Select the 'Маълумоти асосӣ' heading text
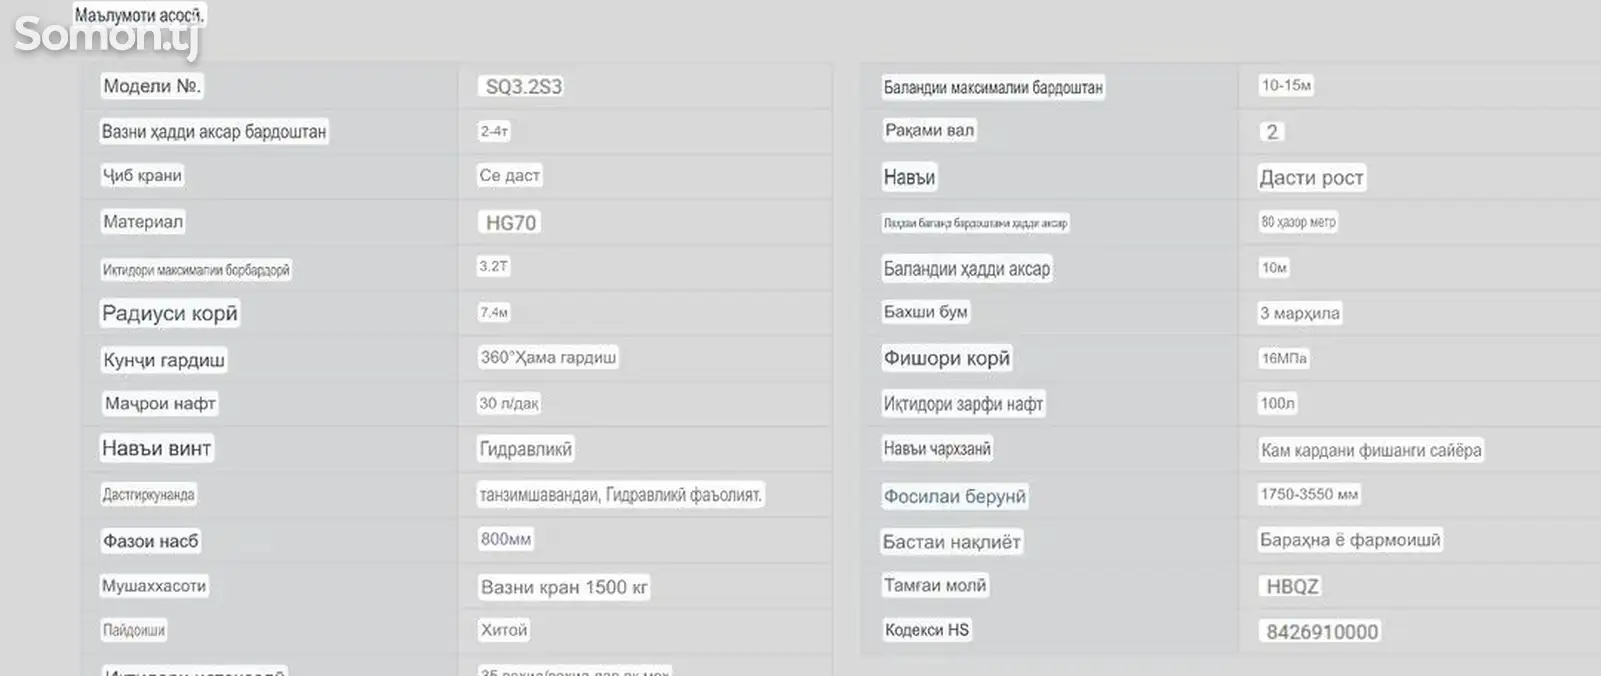The width and height of the screenshot is (1601, 676). click(139, 15)
